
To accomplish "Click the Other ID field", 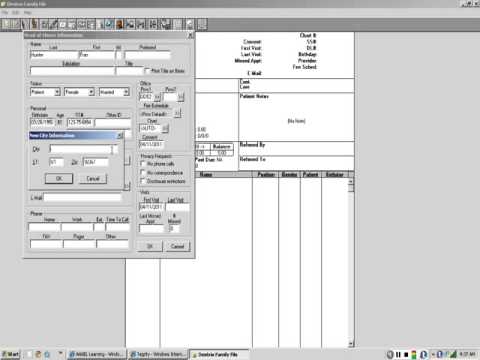I will (x=113, y=123).
